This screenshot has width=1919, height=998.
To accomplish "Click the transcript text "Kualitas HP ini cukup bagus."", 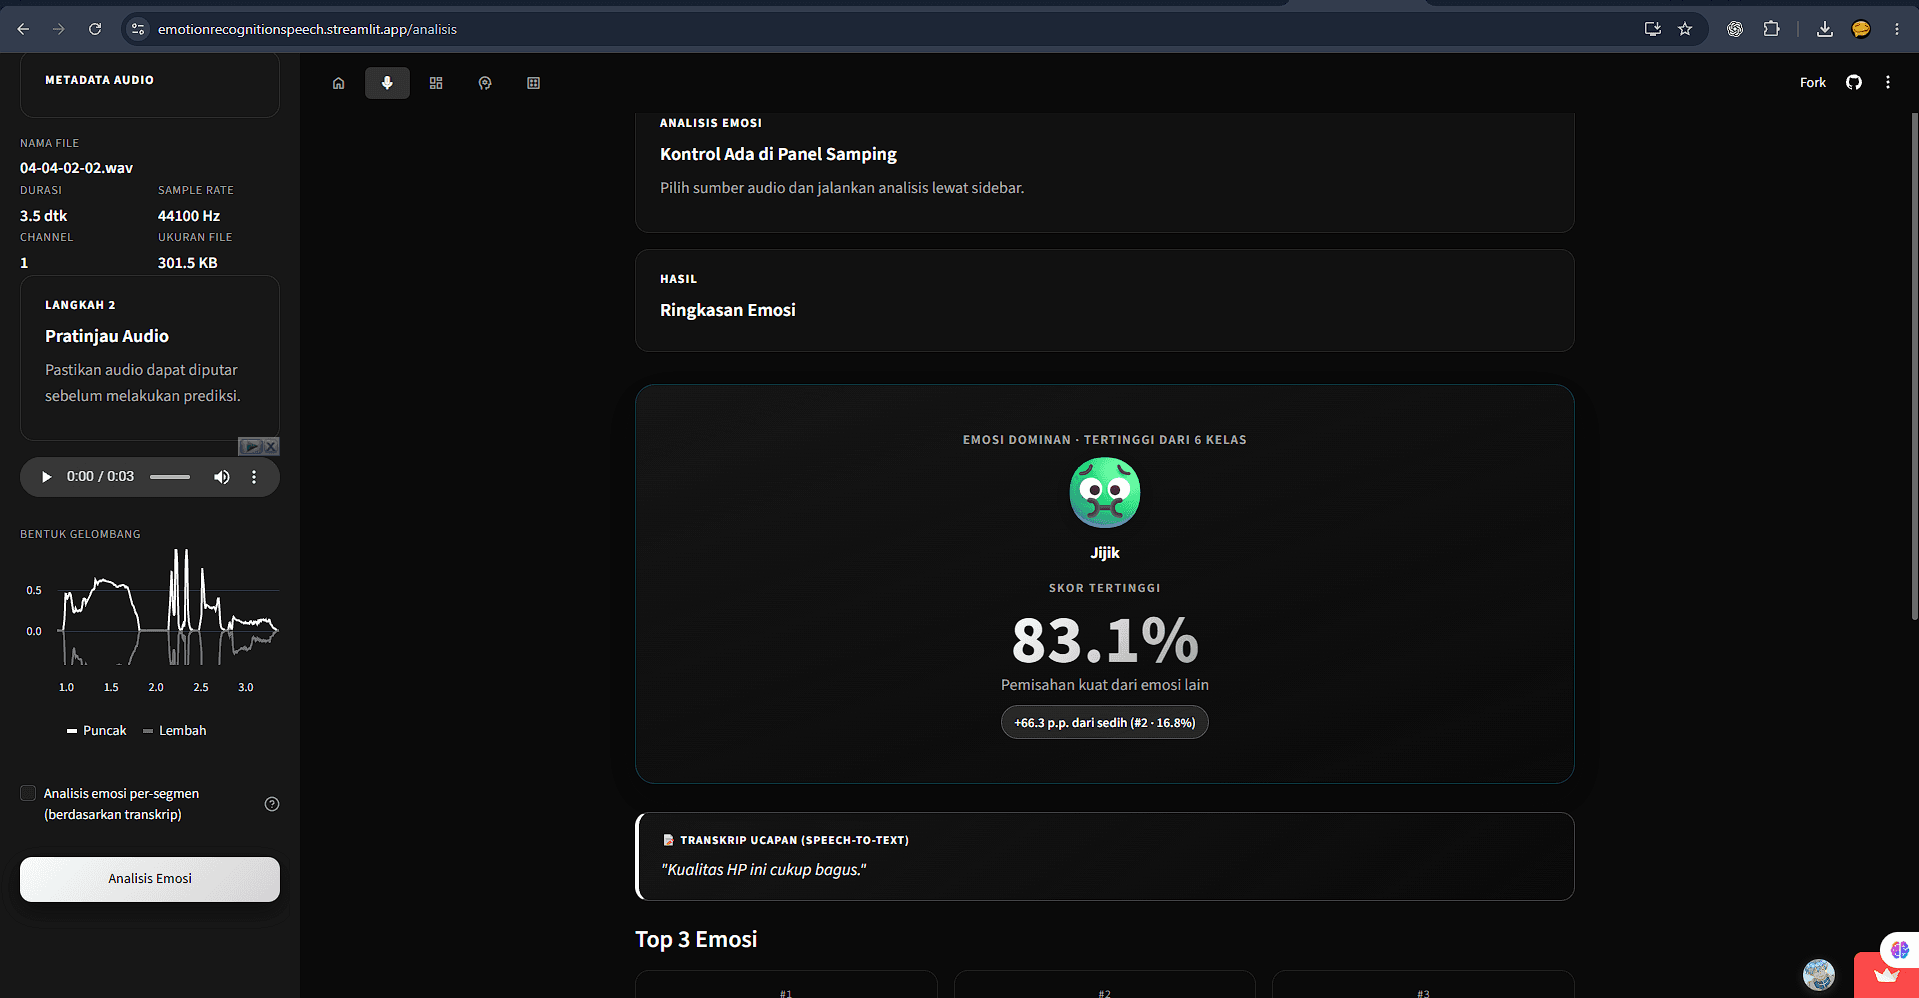I will pyautogui.click(x=763, y=870).
